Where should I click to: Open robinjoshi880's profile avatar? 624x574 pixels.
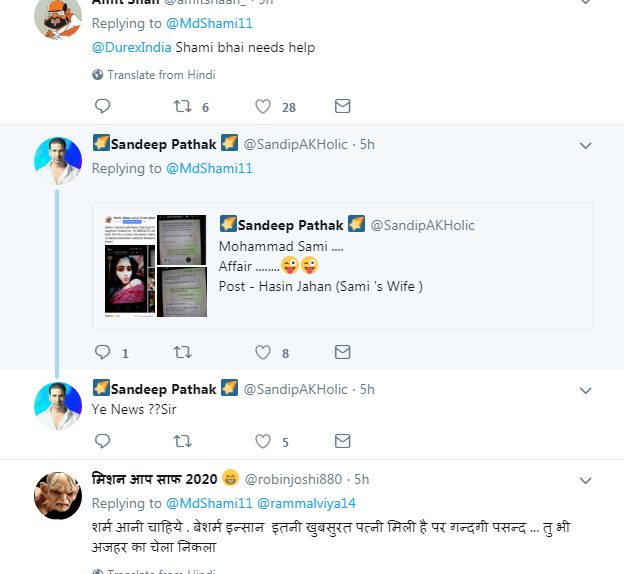pos(58,492)
